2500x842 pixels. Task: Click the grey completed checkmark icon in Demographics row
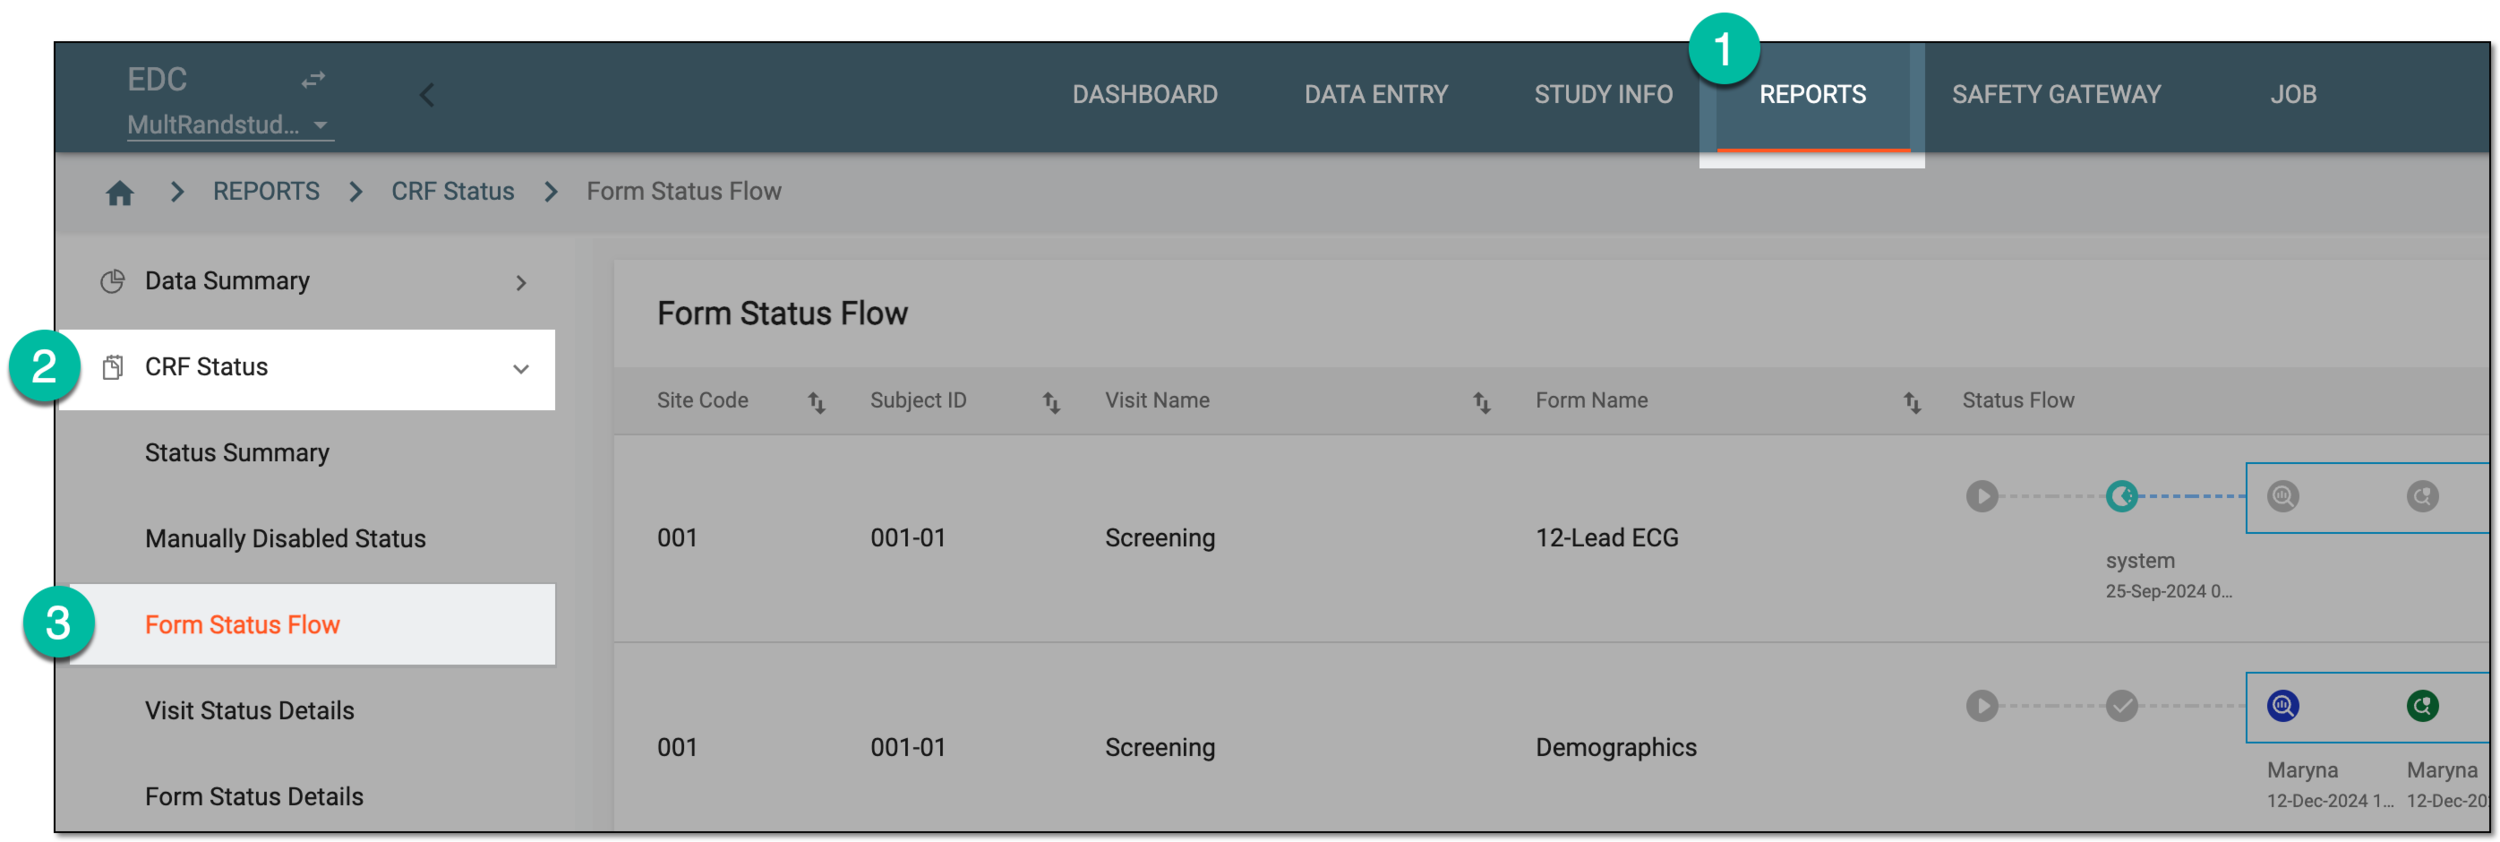tap(2121, 706)
